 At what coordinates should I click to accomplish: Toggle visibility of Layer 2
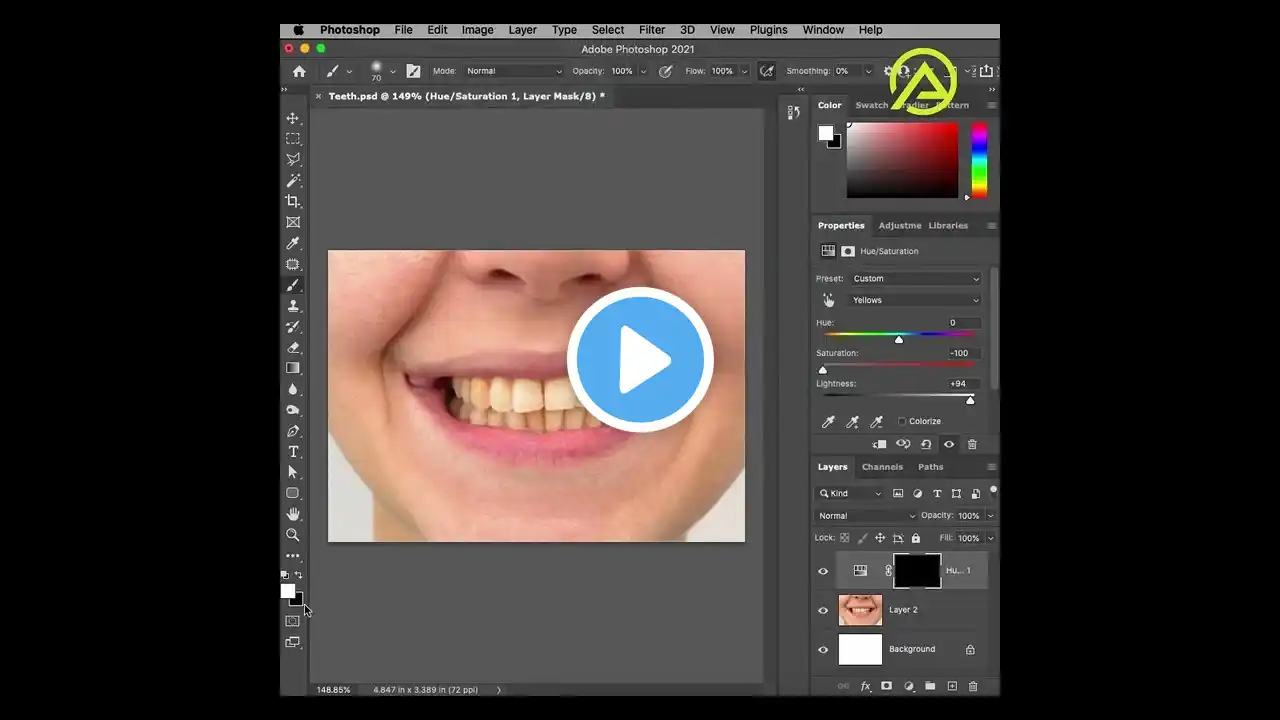(823, 610)
